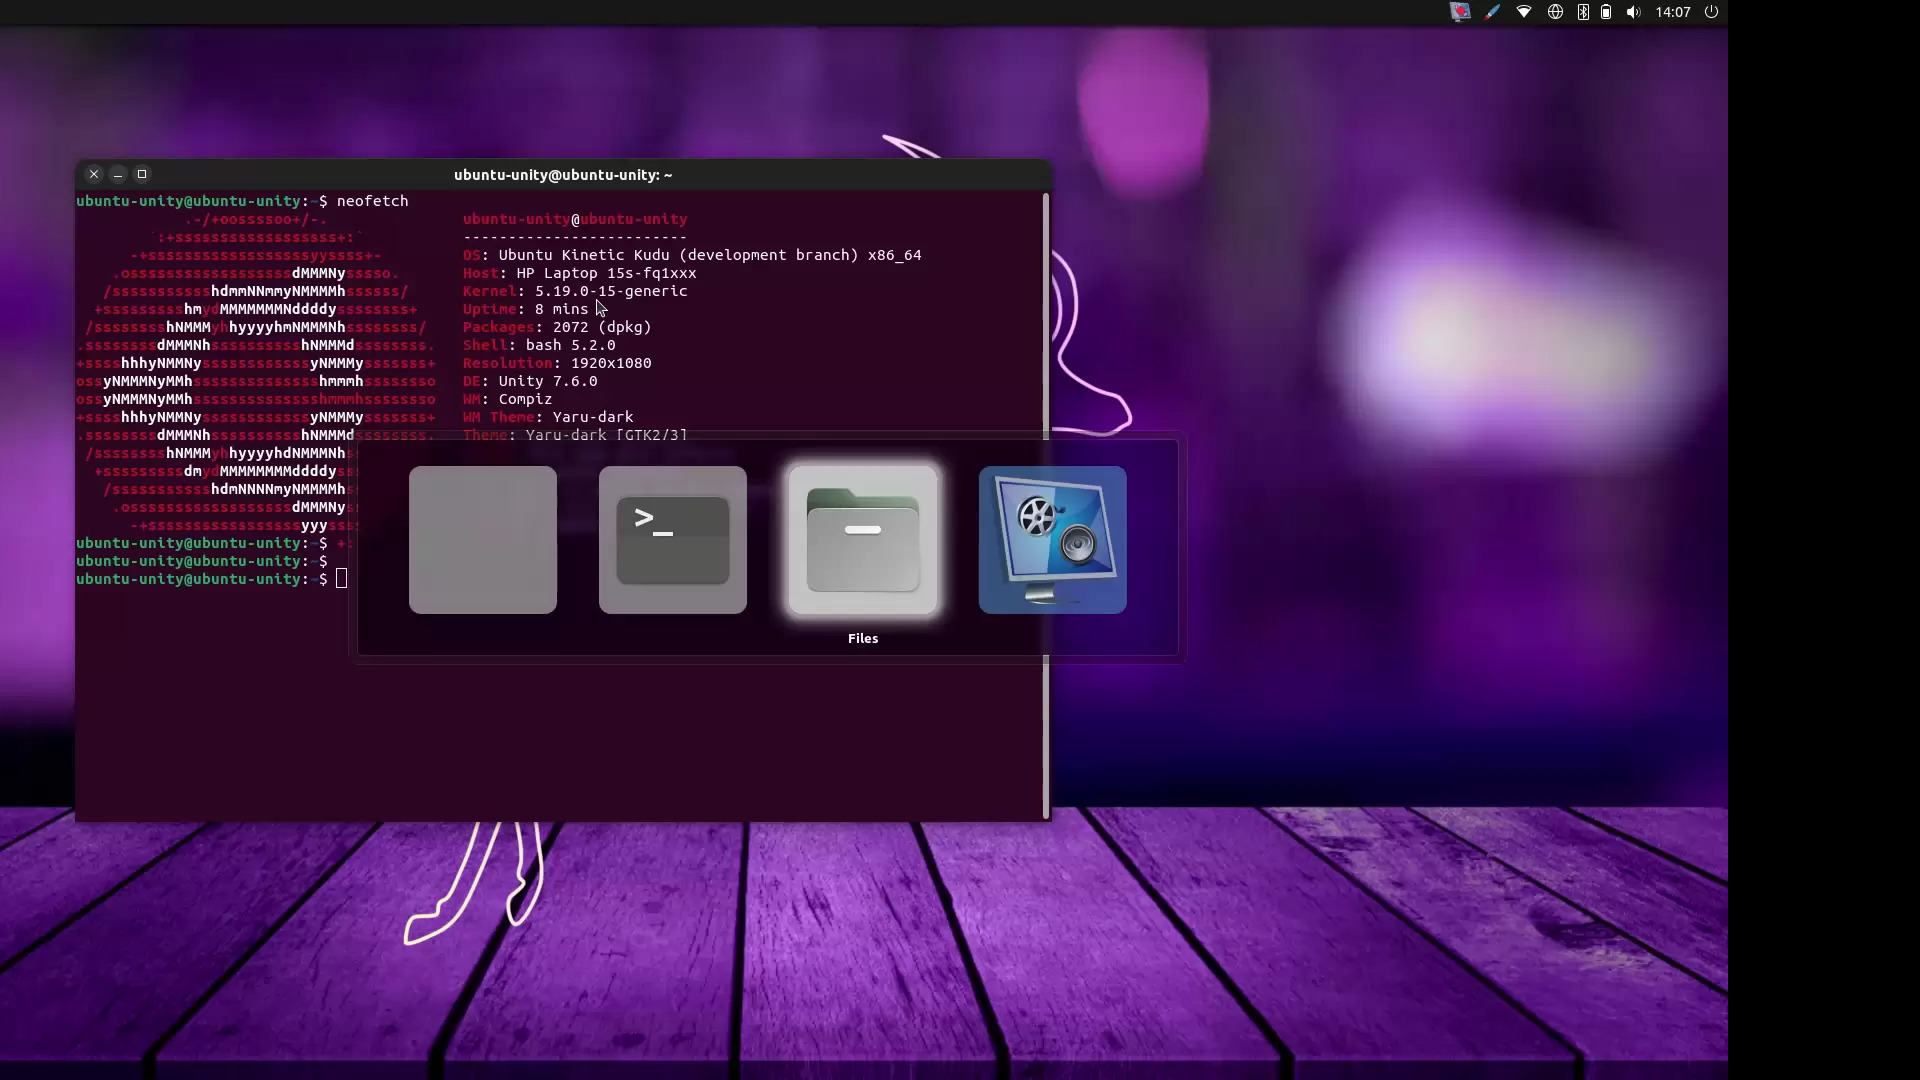
Task: Click the 'bash 5.2.0' shell value
Action: (x=571, y=345)
